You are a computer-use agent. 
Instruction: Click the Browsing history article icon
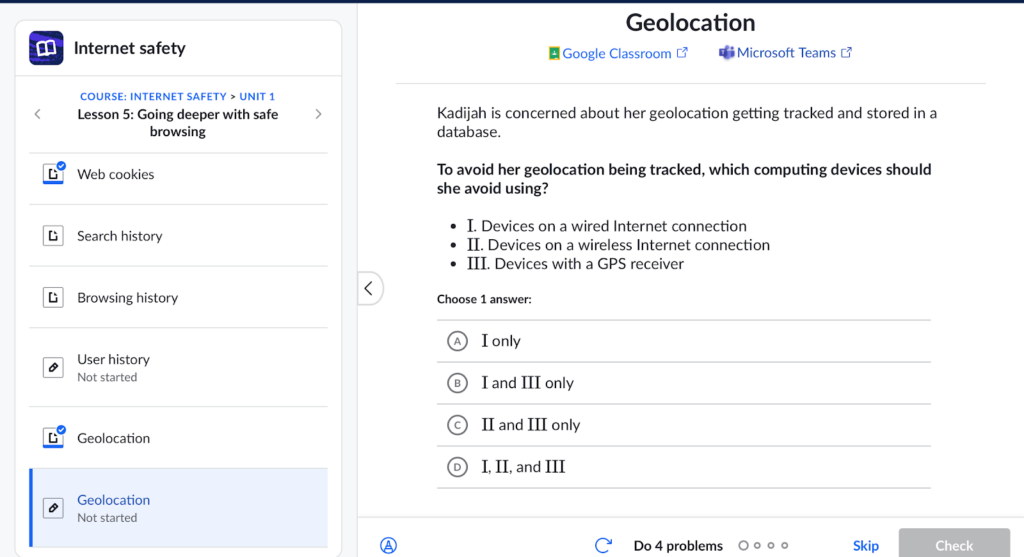(x=54, y=298)
